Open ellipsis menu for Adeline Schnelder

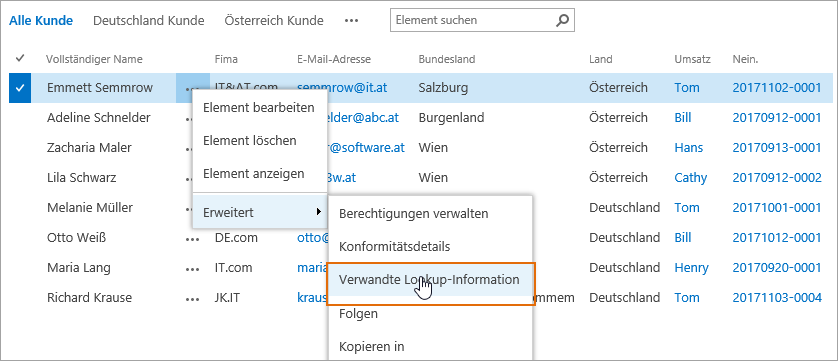(x=189, y=119)
